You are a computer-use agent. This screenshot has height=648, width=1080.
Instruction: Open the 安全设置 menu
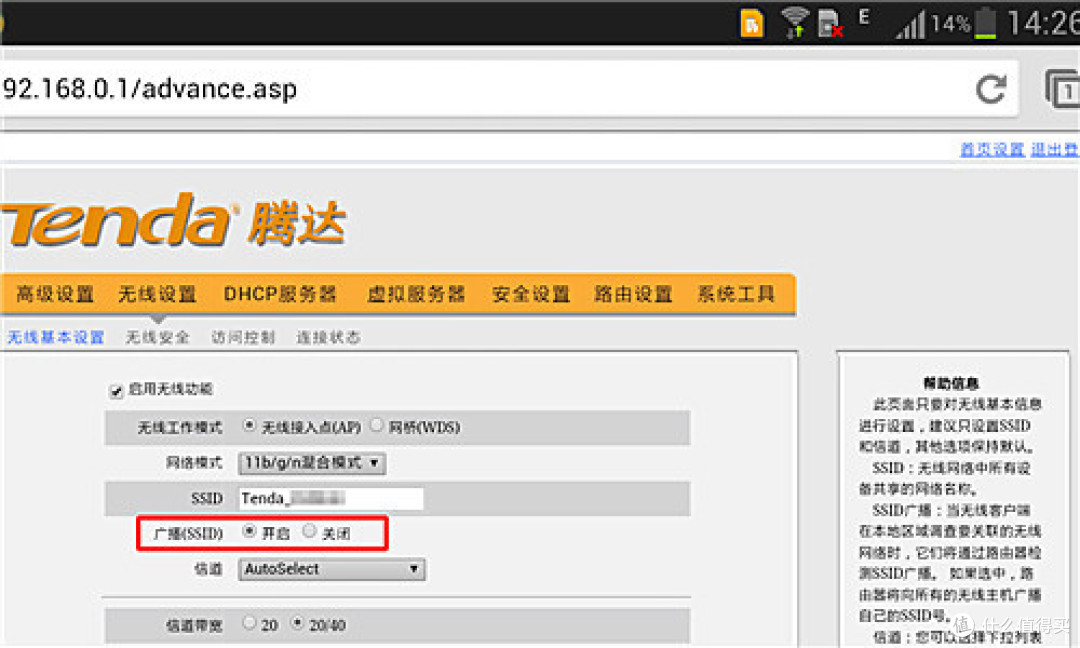(x=531, y=295)
